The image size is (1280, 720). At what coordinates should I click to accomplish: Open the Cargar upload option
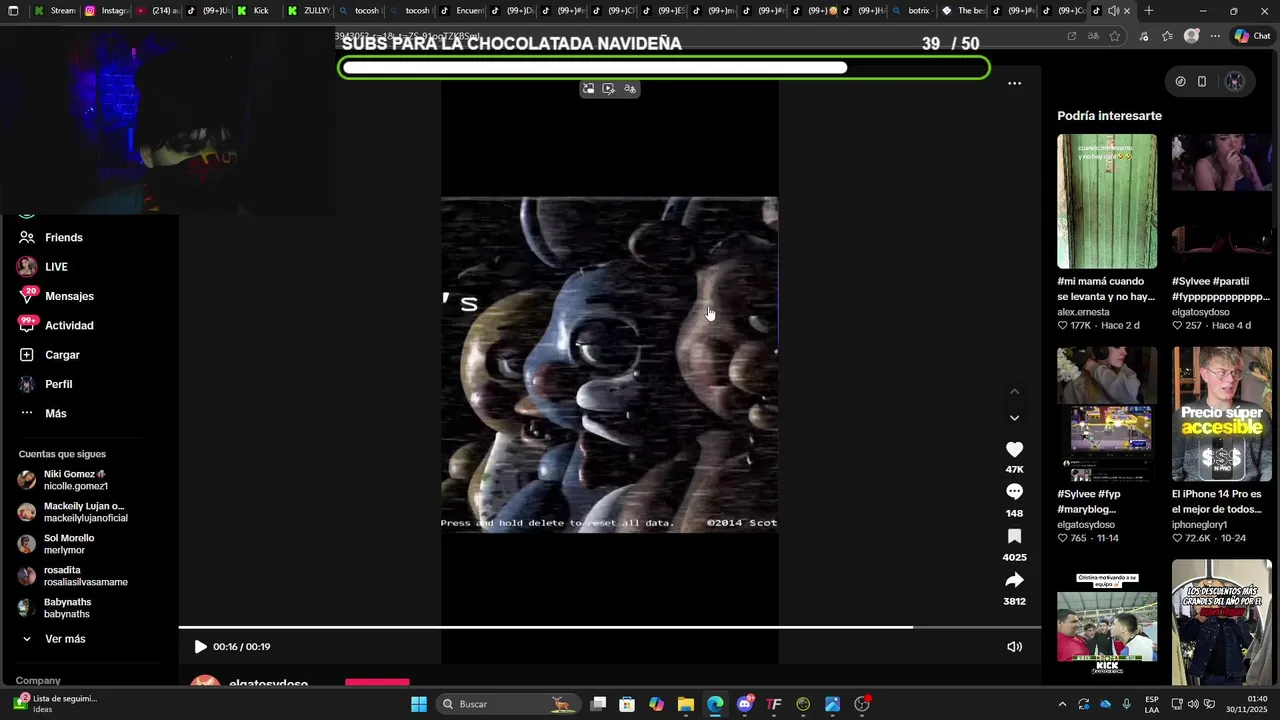49,355
